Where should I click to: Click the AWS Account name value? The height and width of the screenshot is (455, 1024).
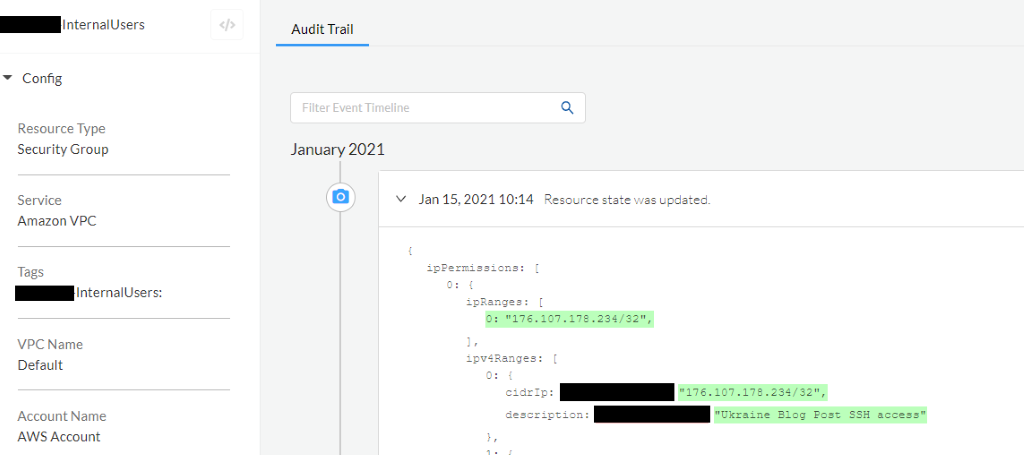(x=59, y=437)
